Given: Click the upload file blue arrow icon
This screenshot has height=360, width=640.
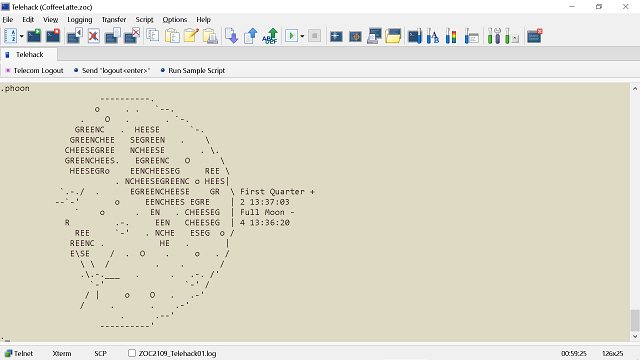Looking at the screenshot, I should point(251,36).
